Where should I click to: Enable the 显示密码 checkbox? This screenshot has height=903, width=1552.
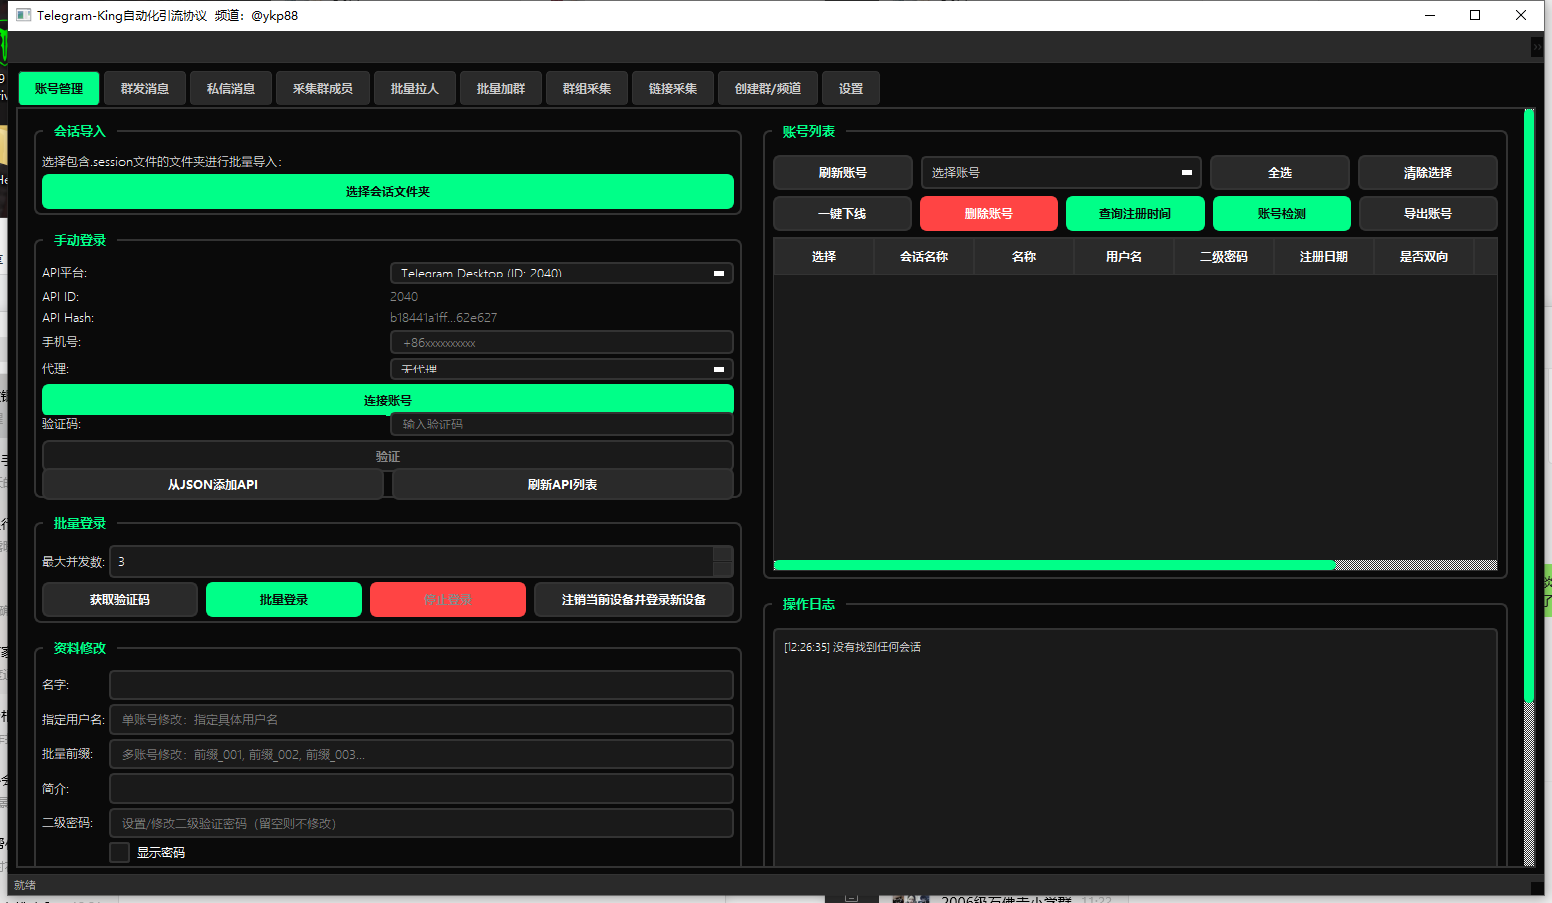coord(120,852)
